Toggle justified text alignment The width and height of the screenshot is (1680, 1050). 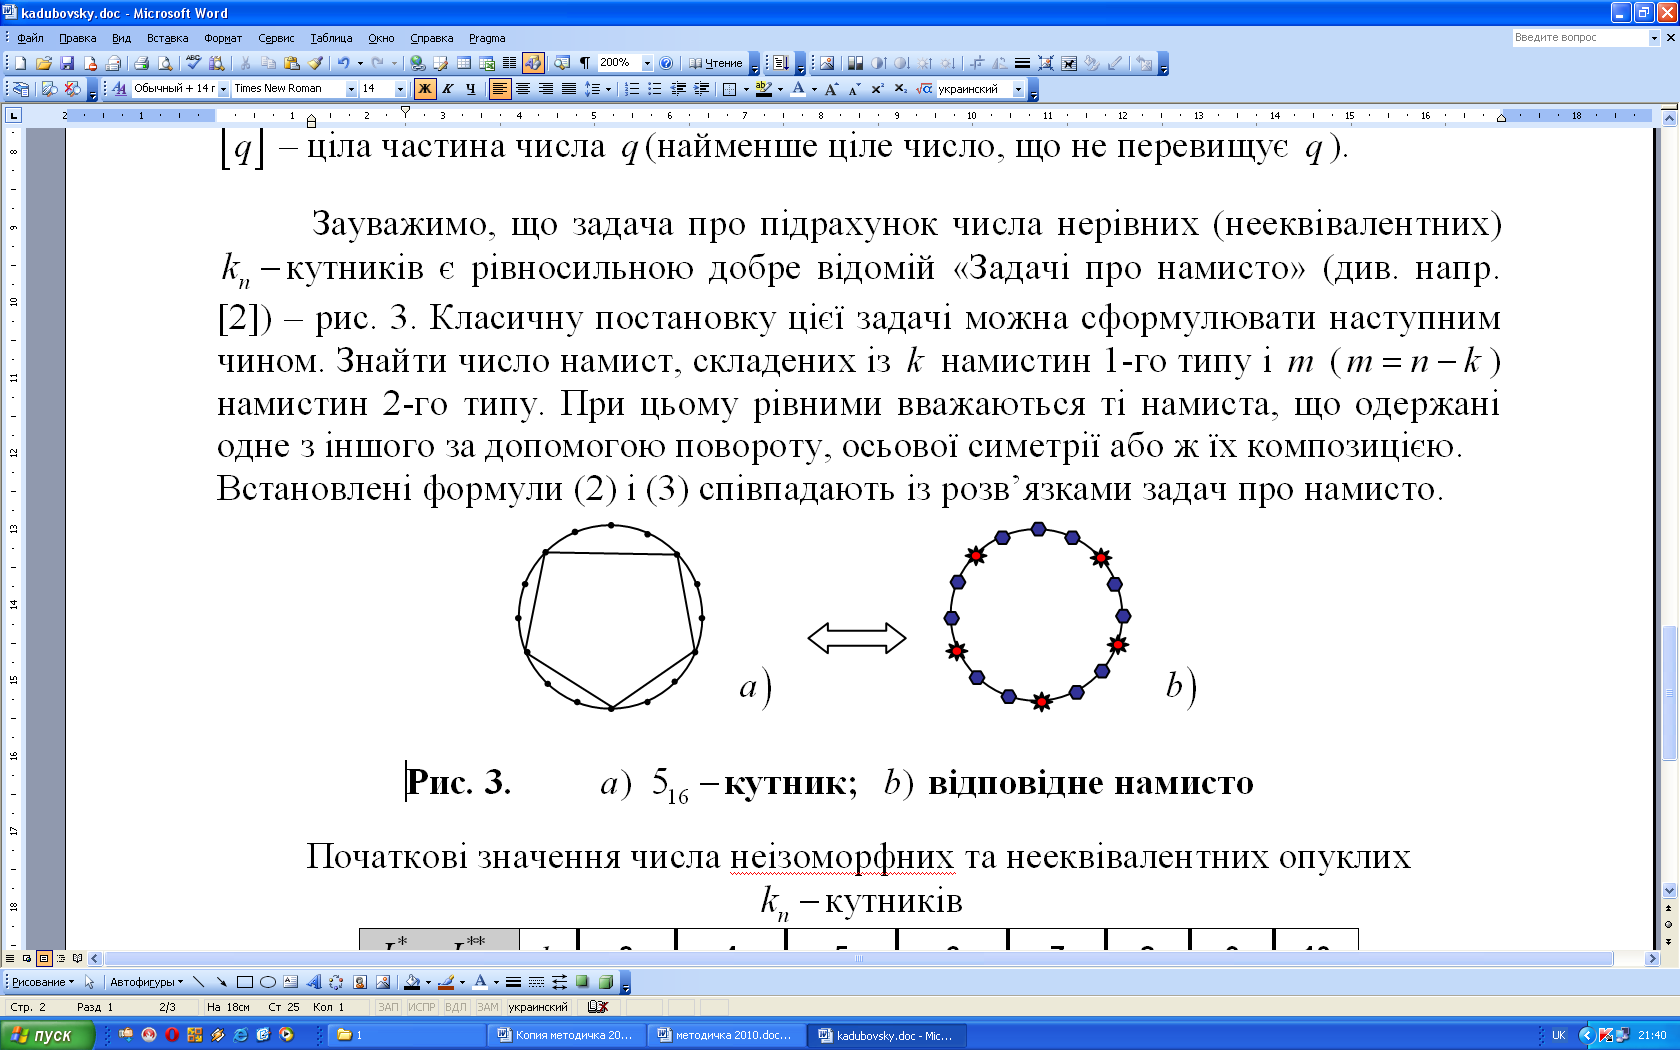point(569,89)
